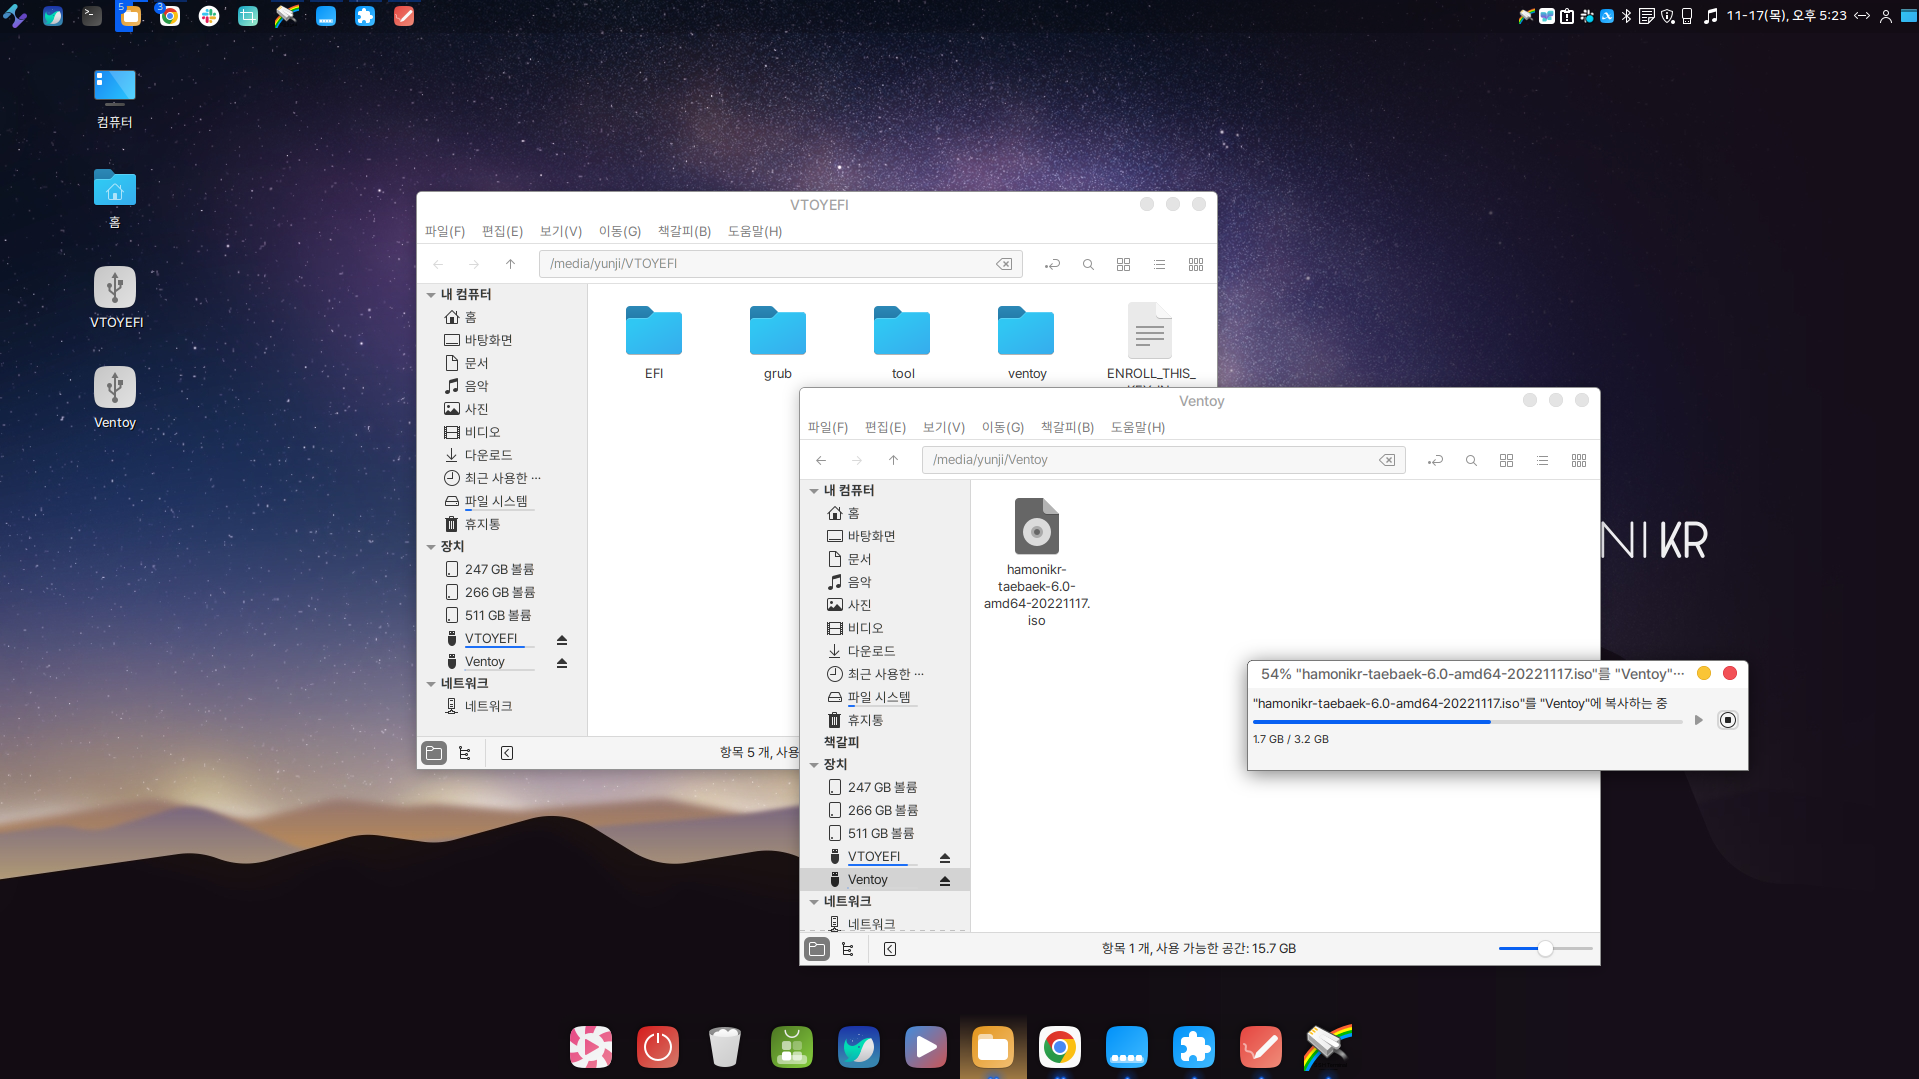Switch Ventoy window to list view

(1542, 461)
